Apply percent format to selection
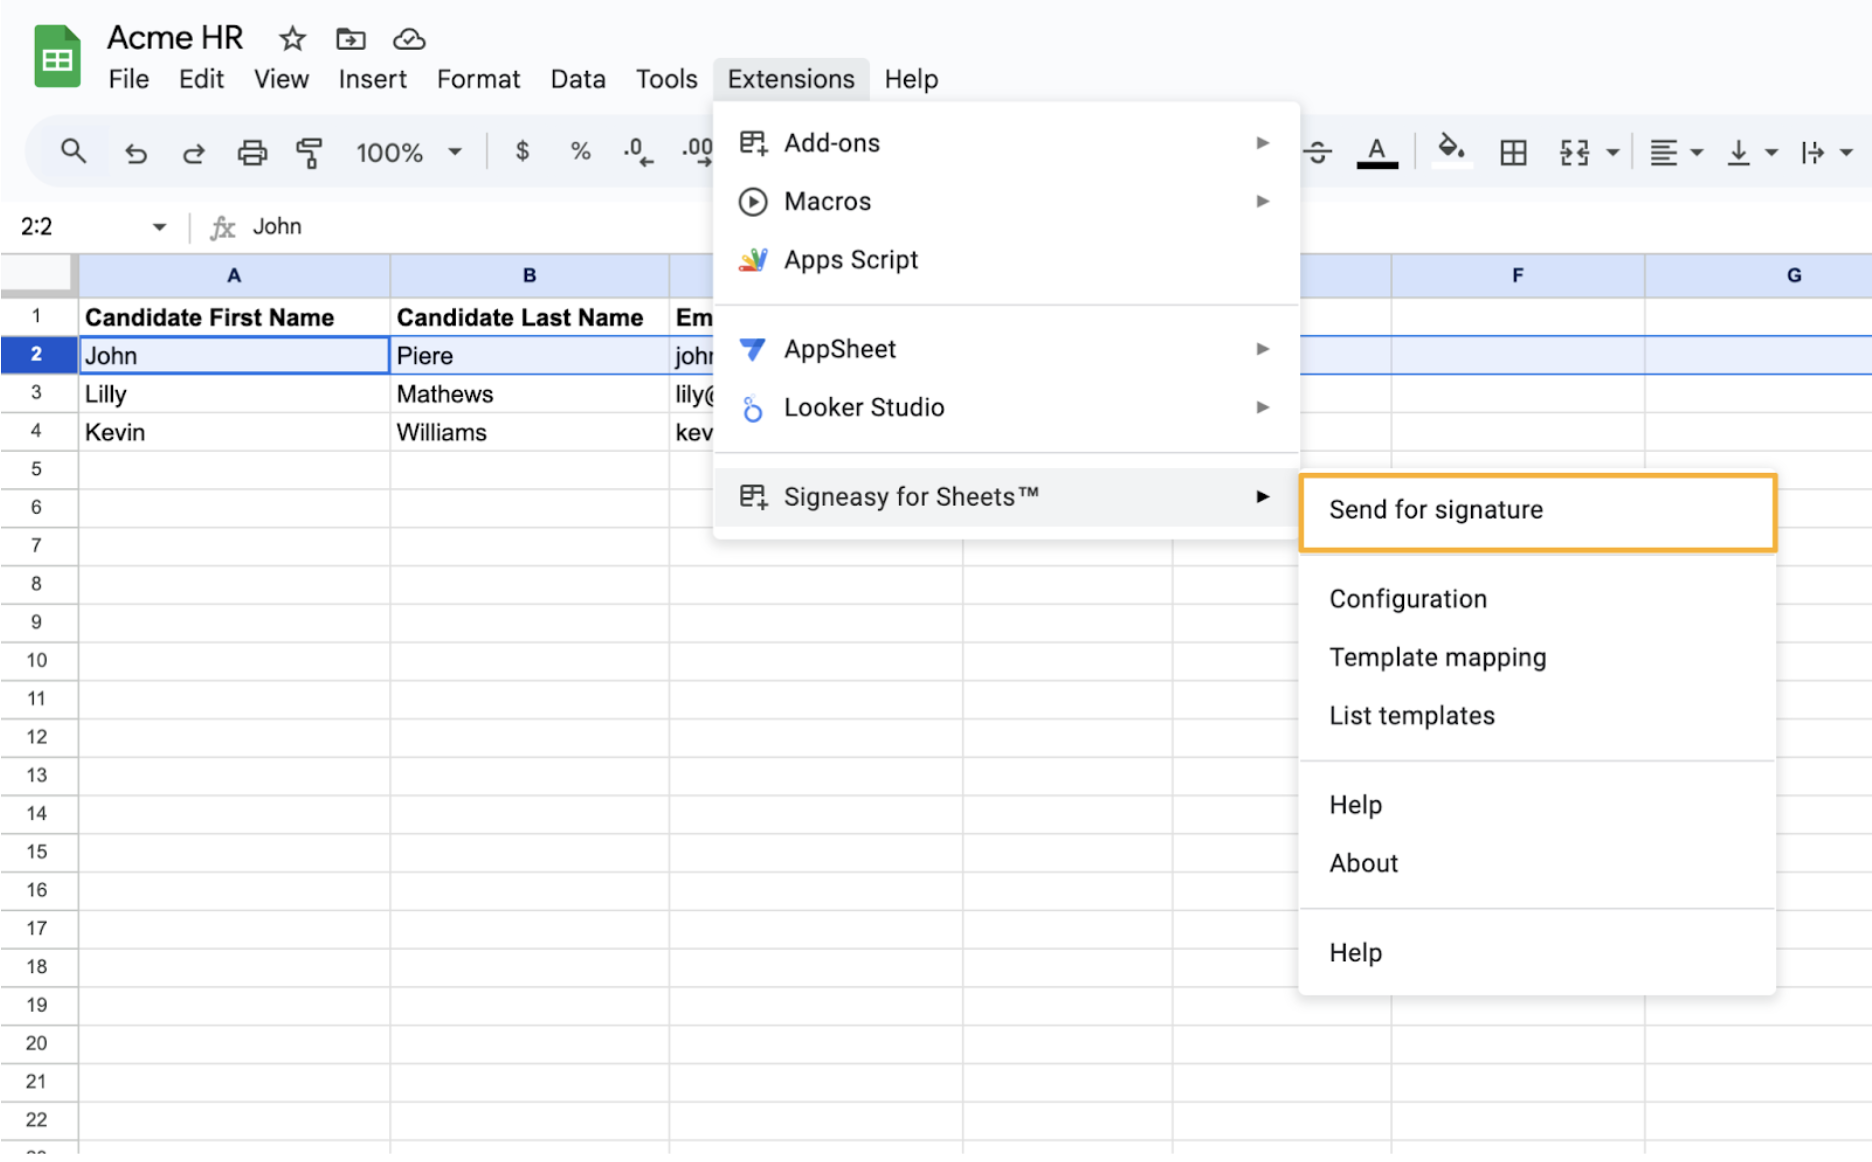The width and height of the screenshot is (1872, 1162). [x=580, y=152]
